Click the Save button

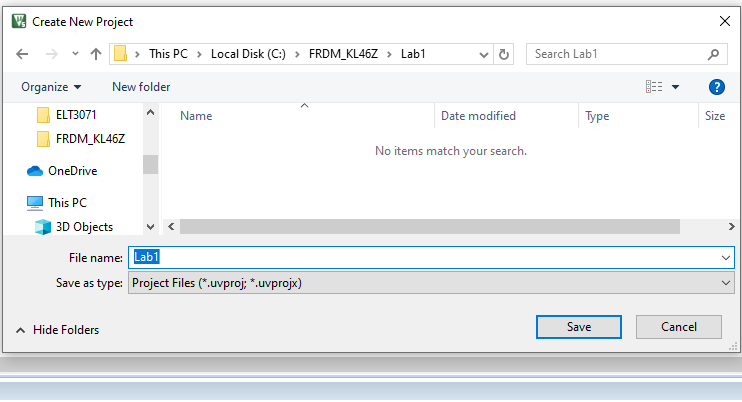tap(579, 327)
